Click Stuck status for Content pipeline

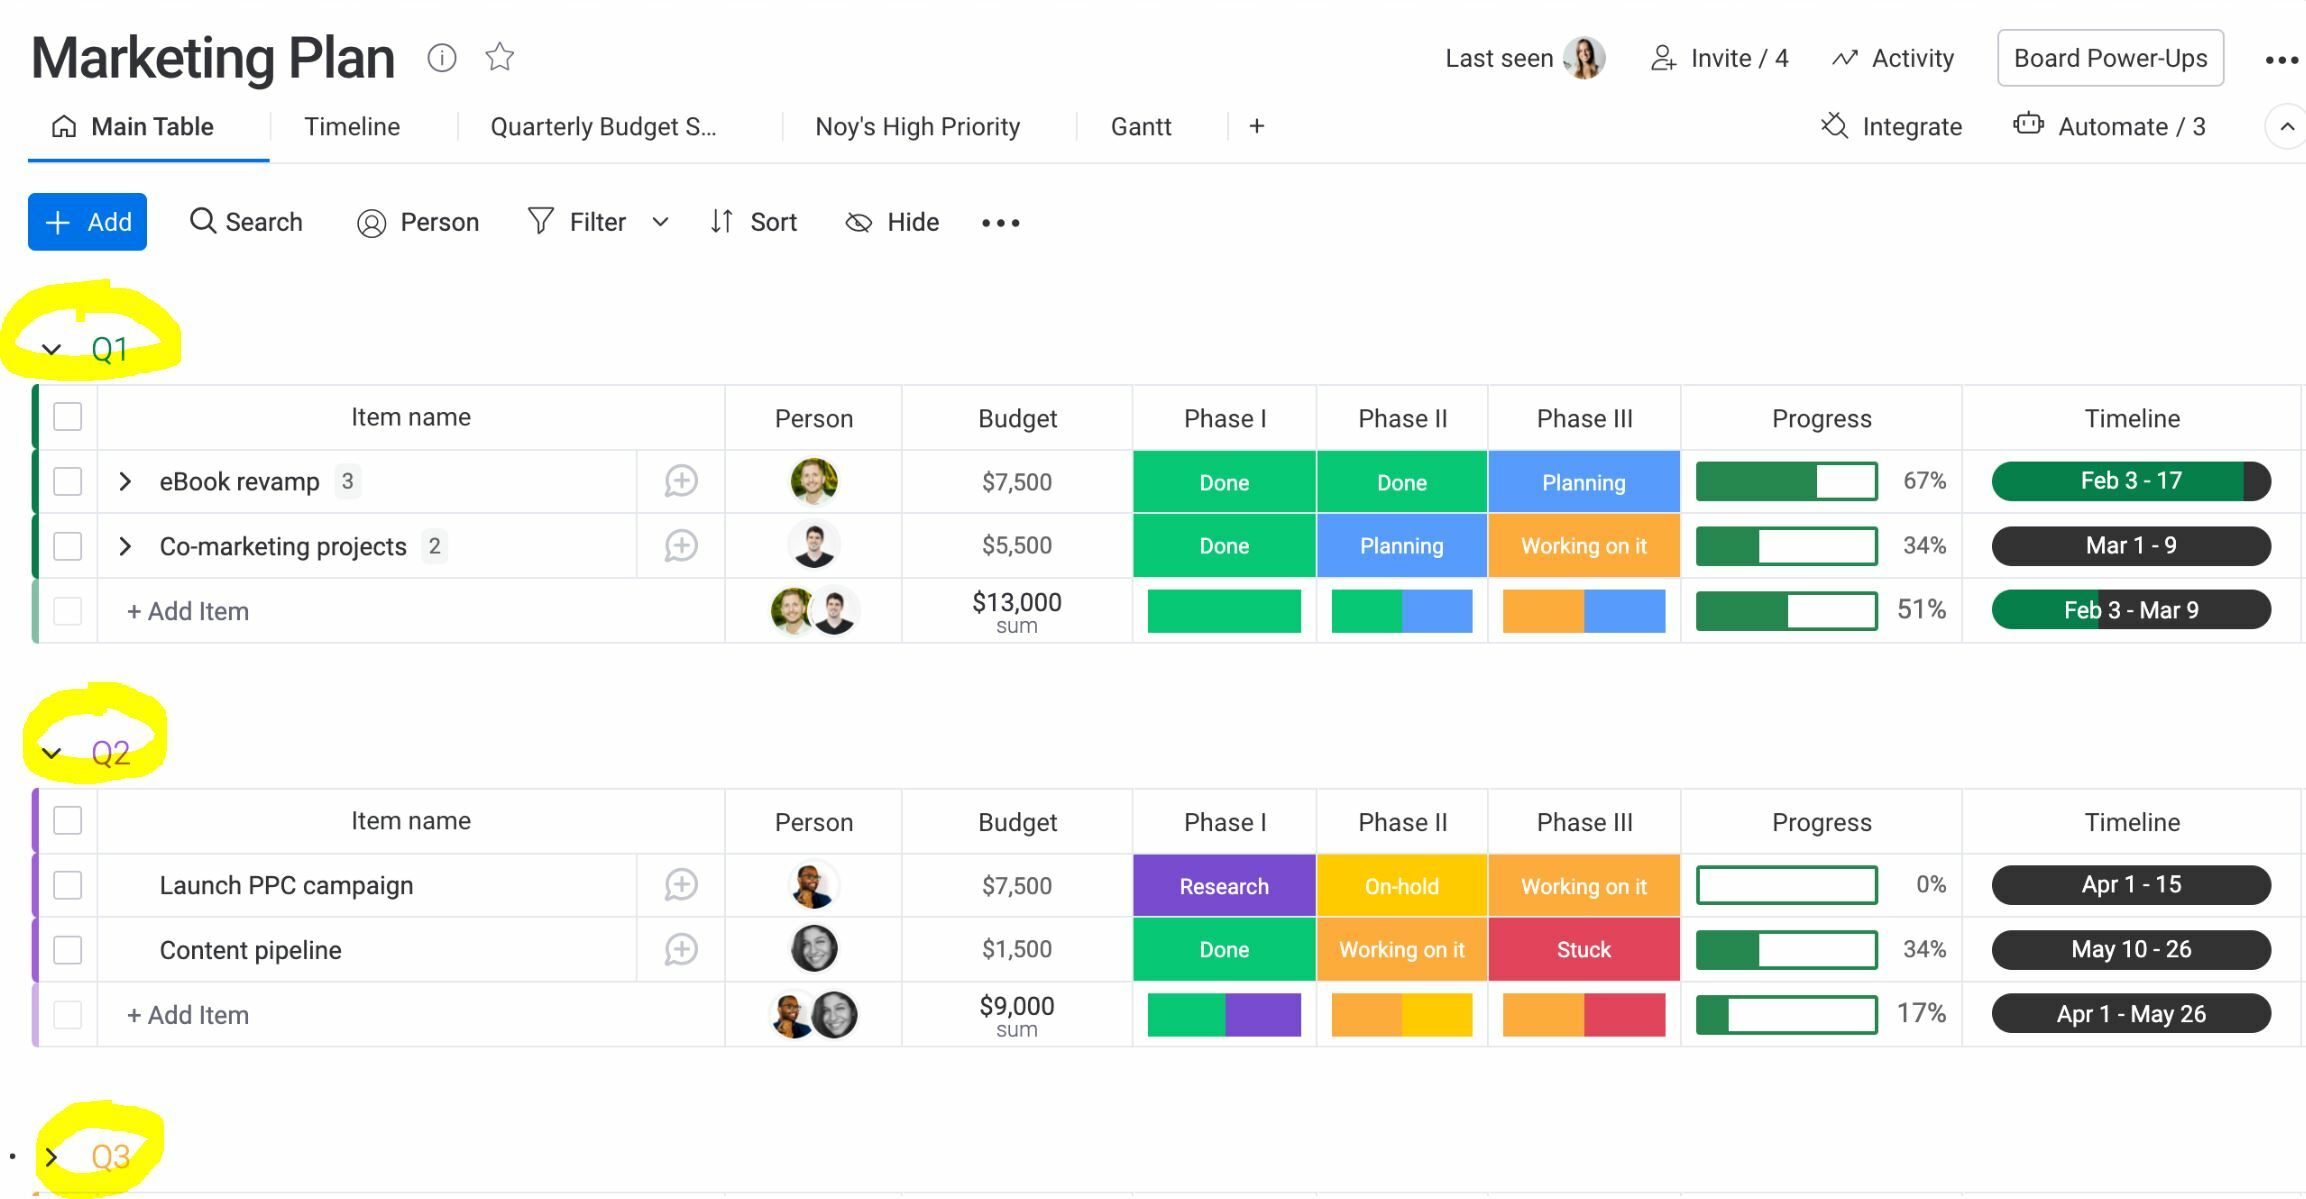click(1584, 949)
